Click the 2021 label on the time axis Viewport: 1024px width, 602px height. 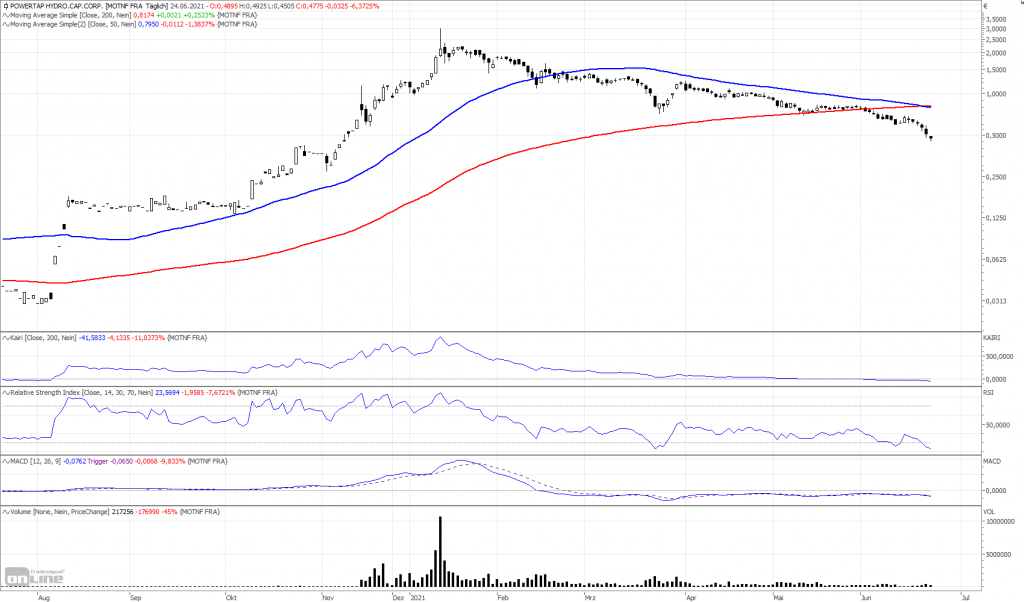click(x=417, y=597)
